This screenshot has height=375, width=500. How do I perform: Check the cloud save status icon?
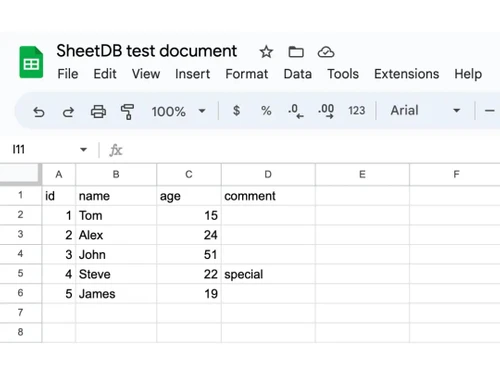point(326,52)
